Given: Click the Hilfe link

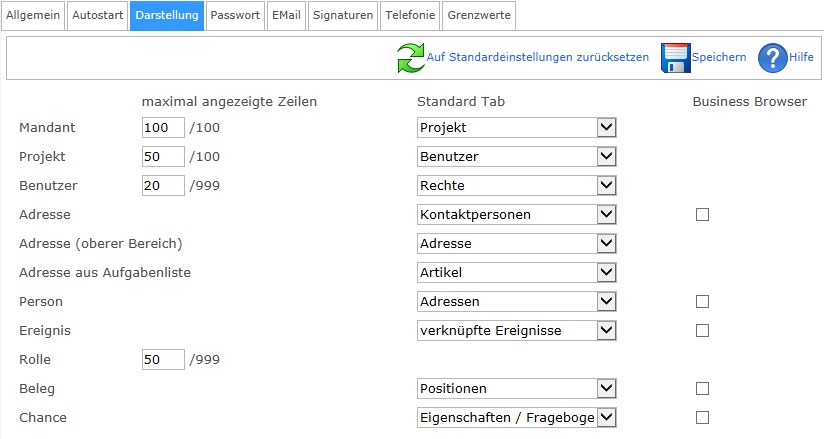Looking at the screenshot, I should [x=801, y=58].
